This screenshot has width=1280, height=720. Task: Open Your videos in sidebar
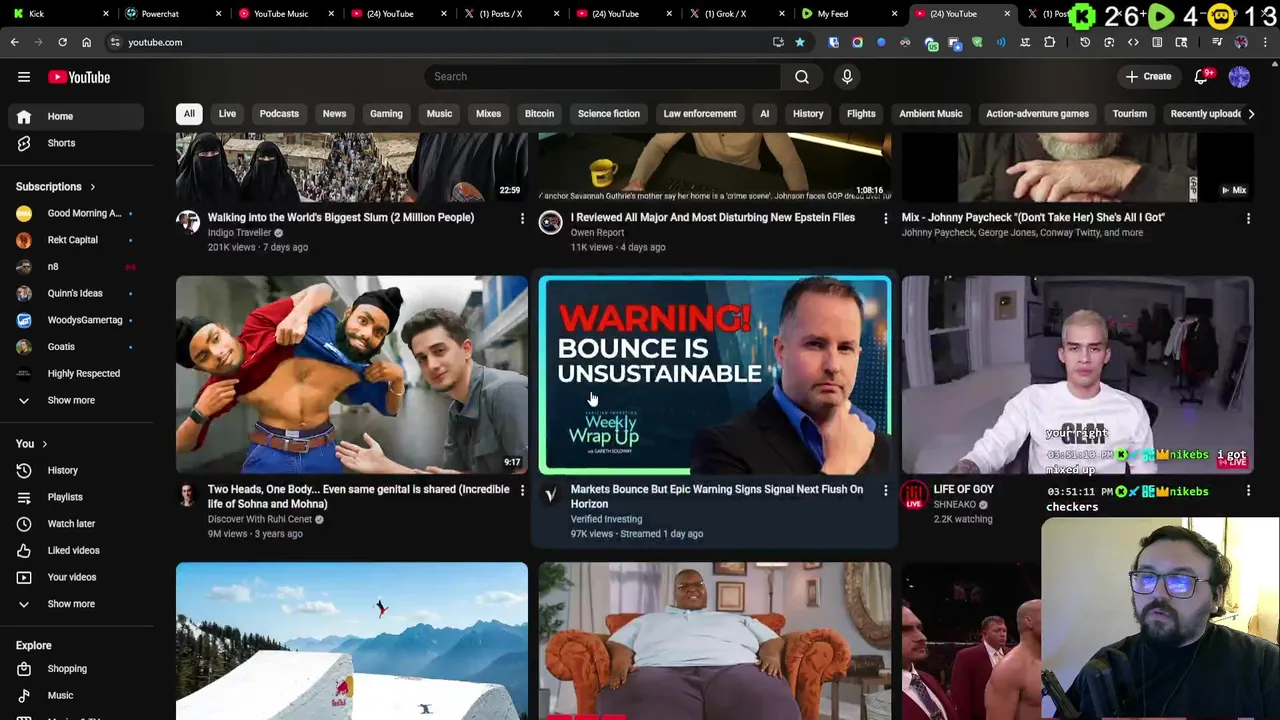pyautogui.click(x=76, y=577)
